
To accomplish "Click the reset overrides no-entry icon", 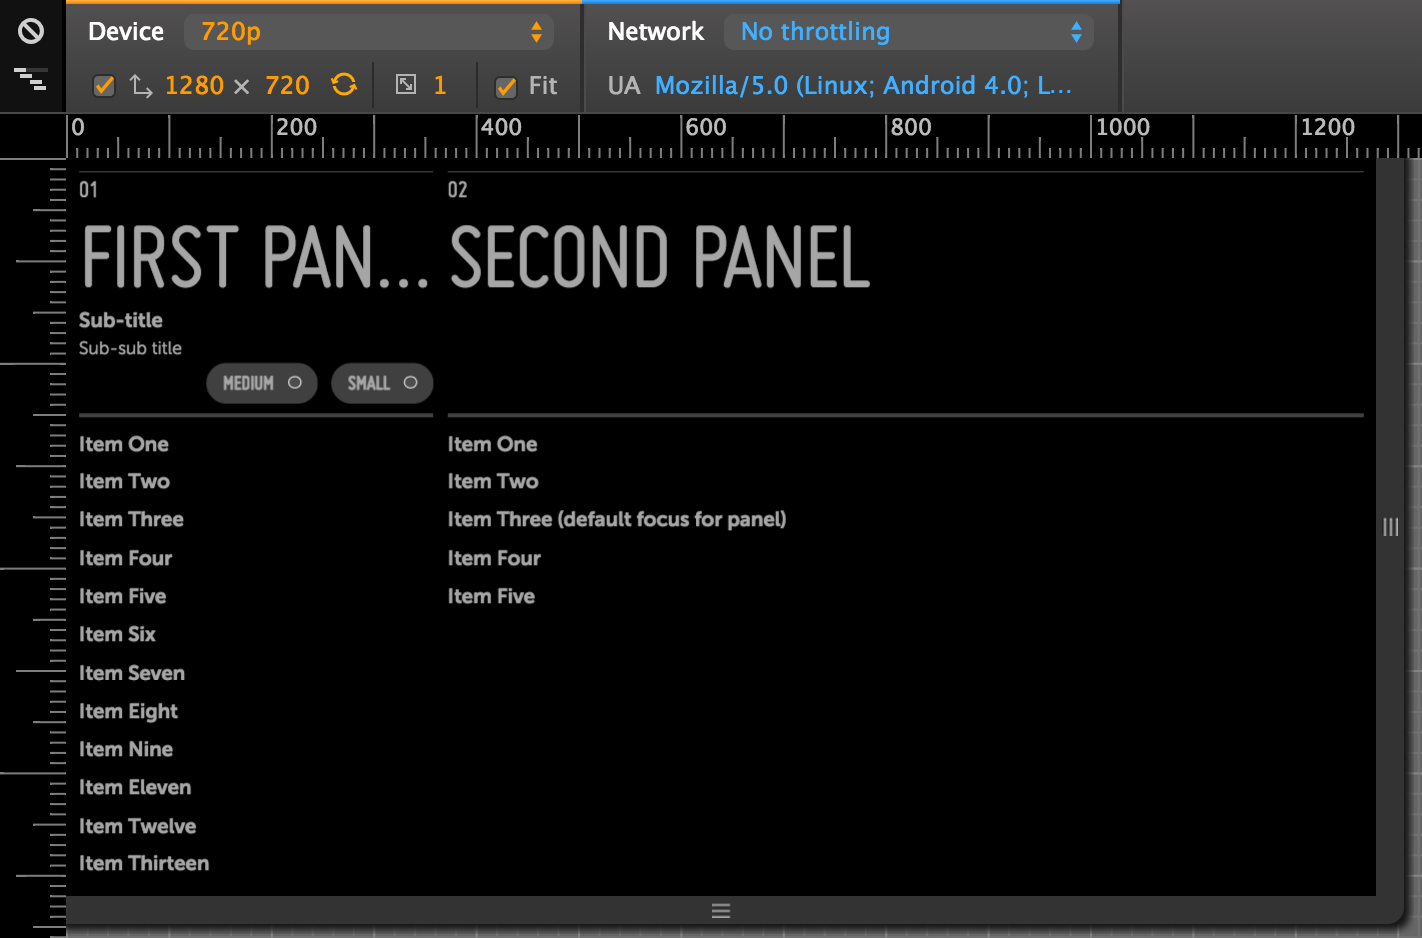I will pyautogui.click(x=31, y=31).
